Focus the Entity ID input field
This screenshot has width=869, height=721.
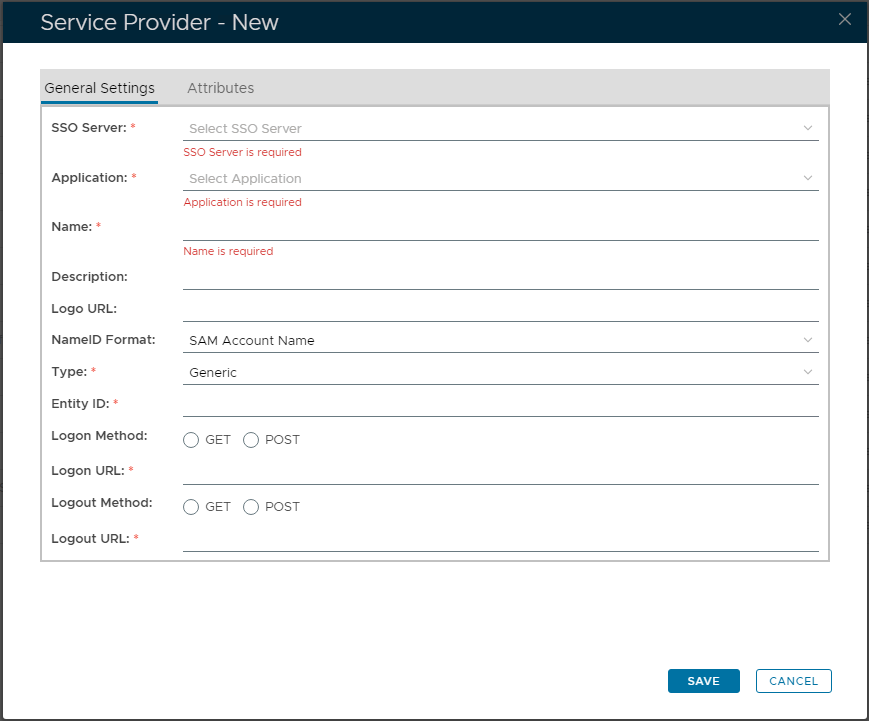pos(500,404)
